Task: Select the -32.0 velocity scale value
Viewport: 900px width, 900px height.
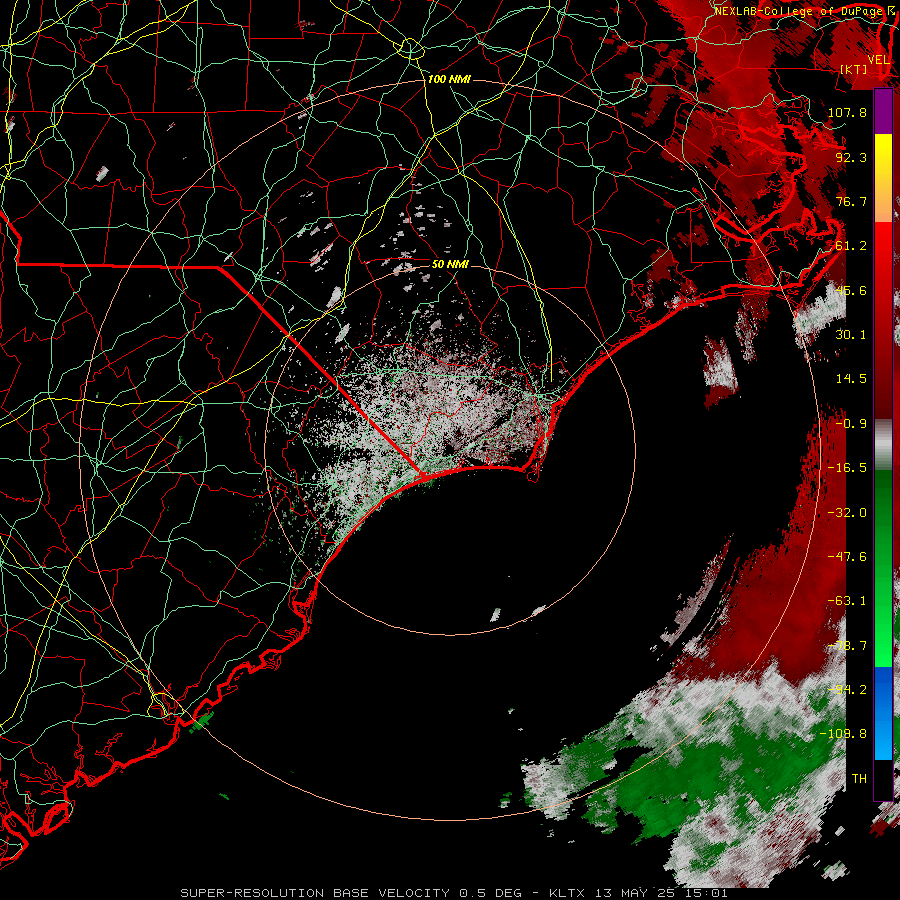Action: tap(847, 513)
